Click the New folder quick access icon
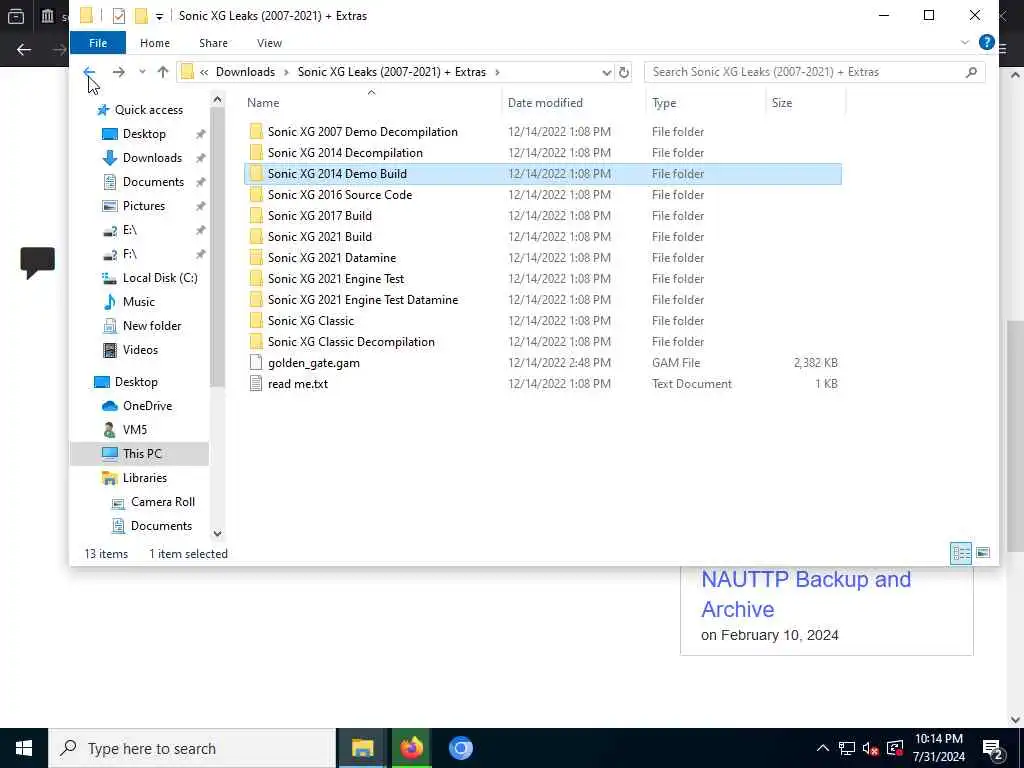The width and height of the screenshot is (1024, 768). [x=140, y=16]
